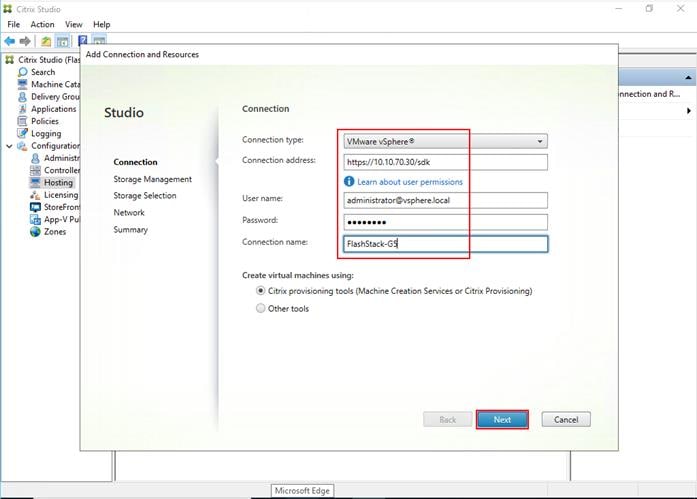The height and width of the screenshot is (499, 697).
Task: Select the Hosting tree item label
Action: tap(58, 182)
